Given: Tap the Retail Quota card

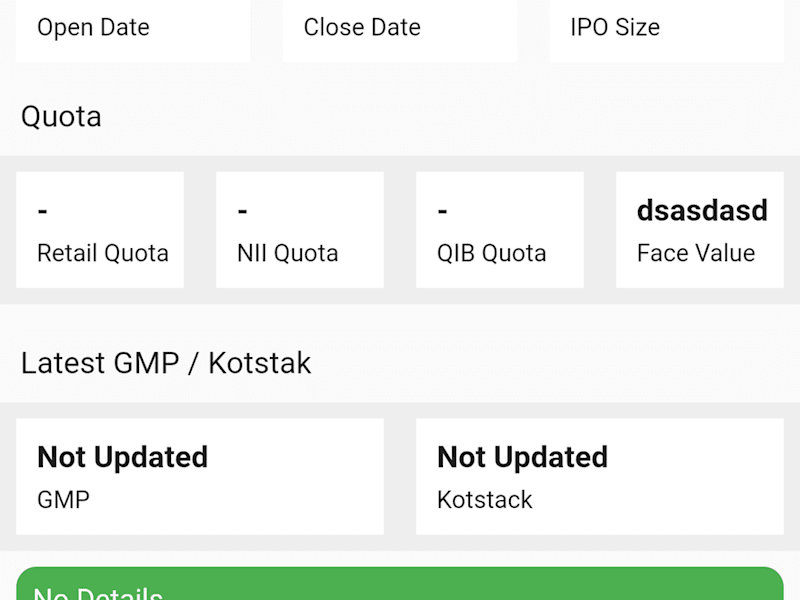Looking at the screenshot, I should click(x=100, y=230).
